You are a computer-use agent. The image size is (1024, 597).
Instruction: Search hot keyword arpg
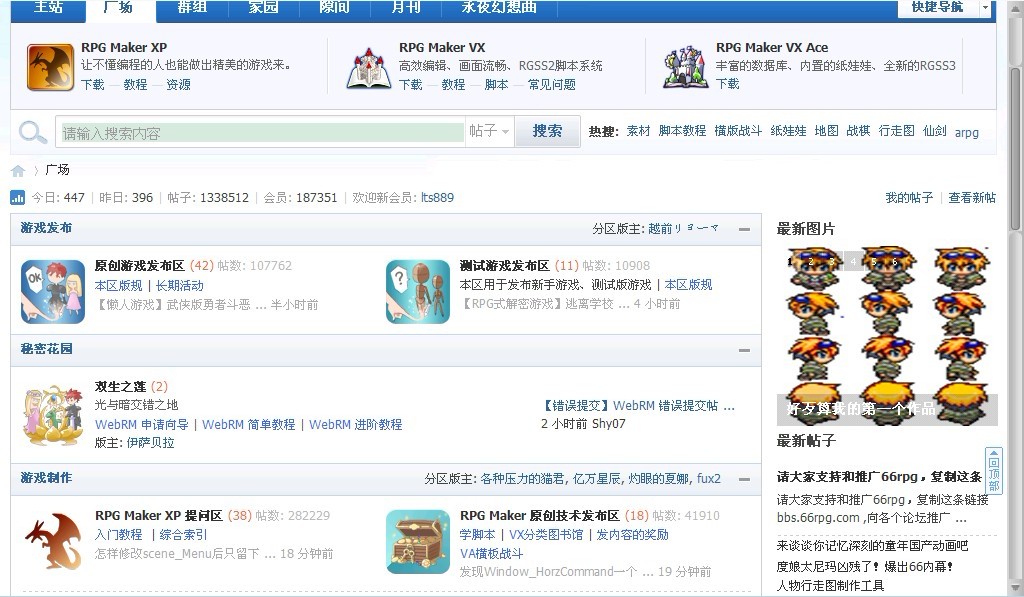[x=967, y=133]
